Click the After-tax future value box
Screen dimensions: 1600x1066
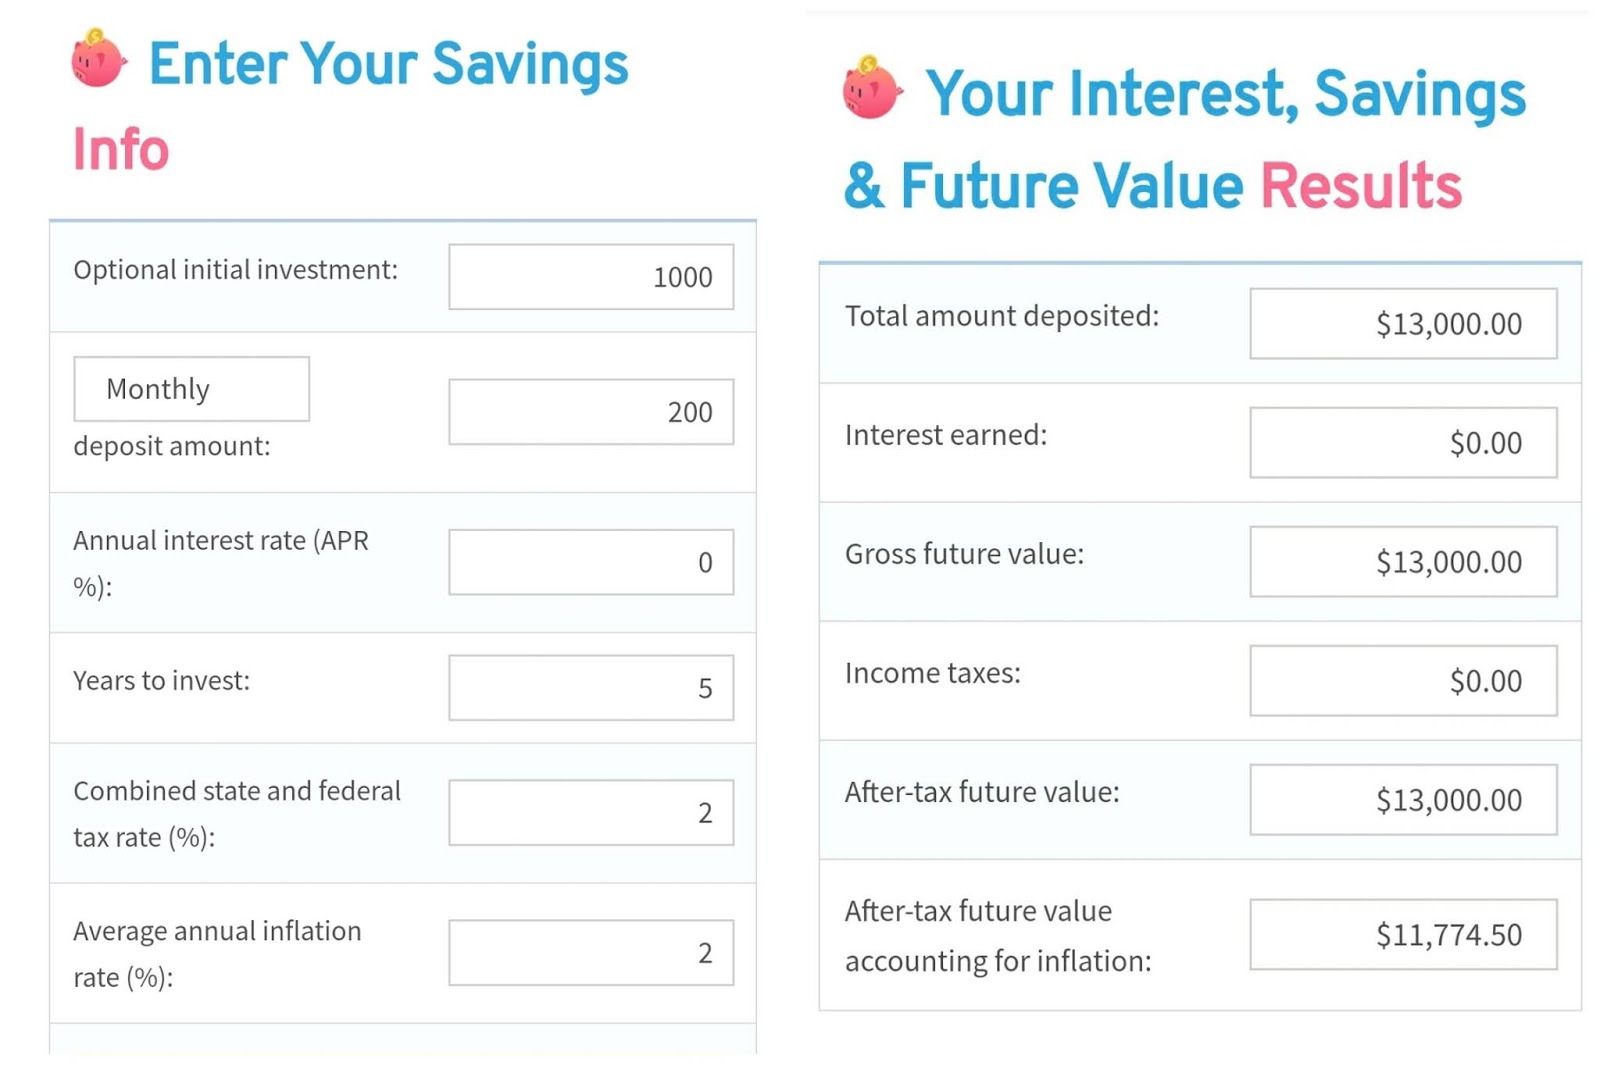point(1402,800)
